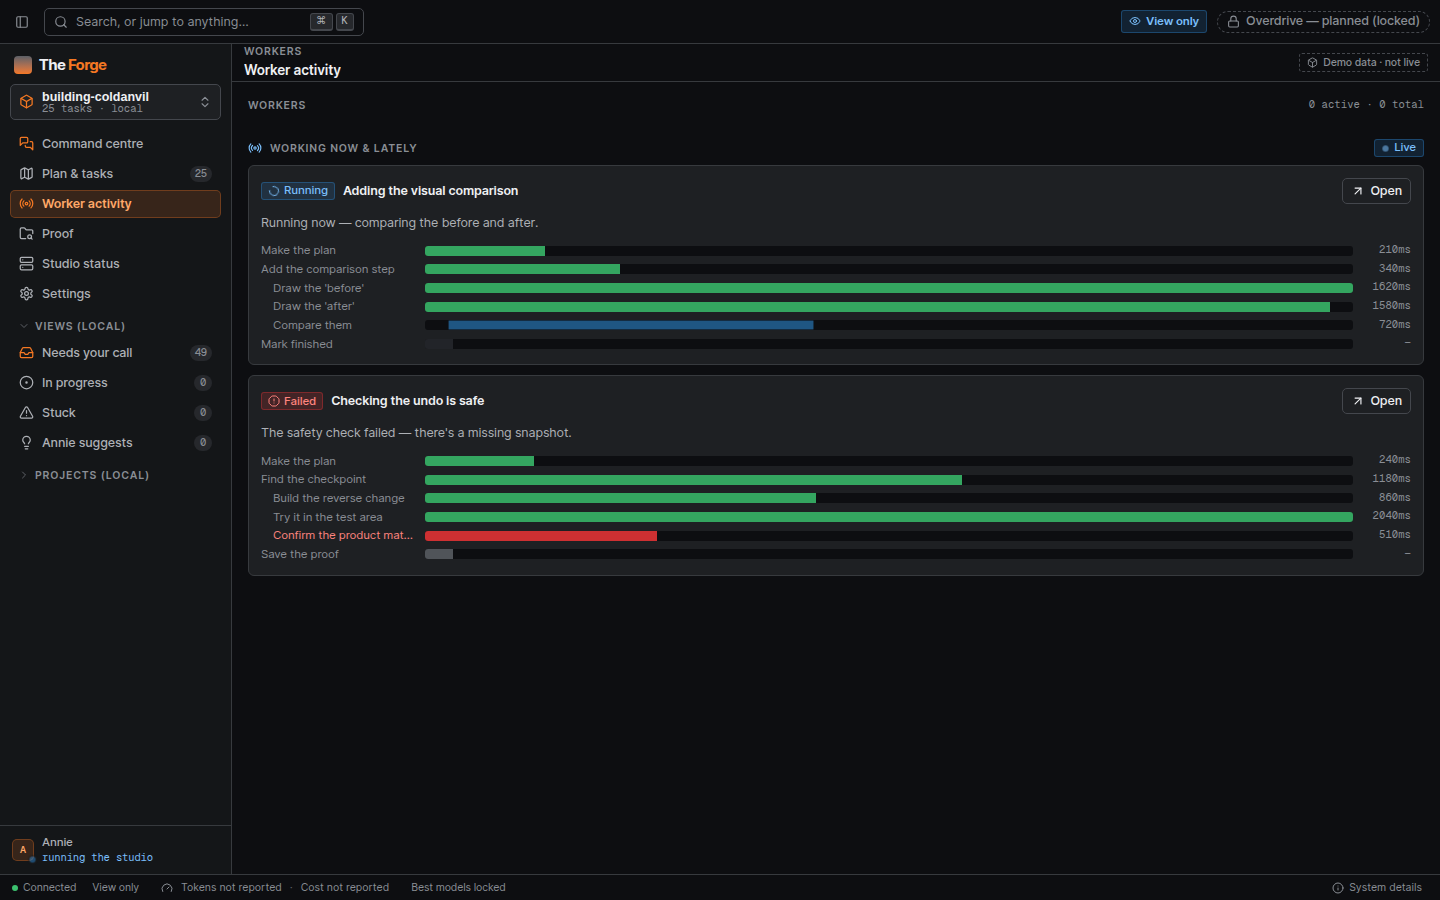Image resolution: width=1440 pixels, height=900 pixels.
Task: Toggle the View only mode badge
Action: coord(1163,21)
